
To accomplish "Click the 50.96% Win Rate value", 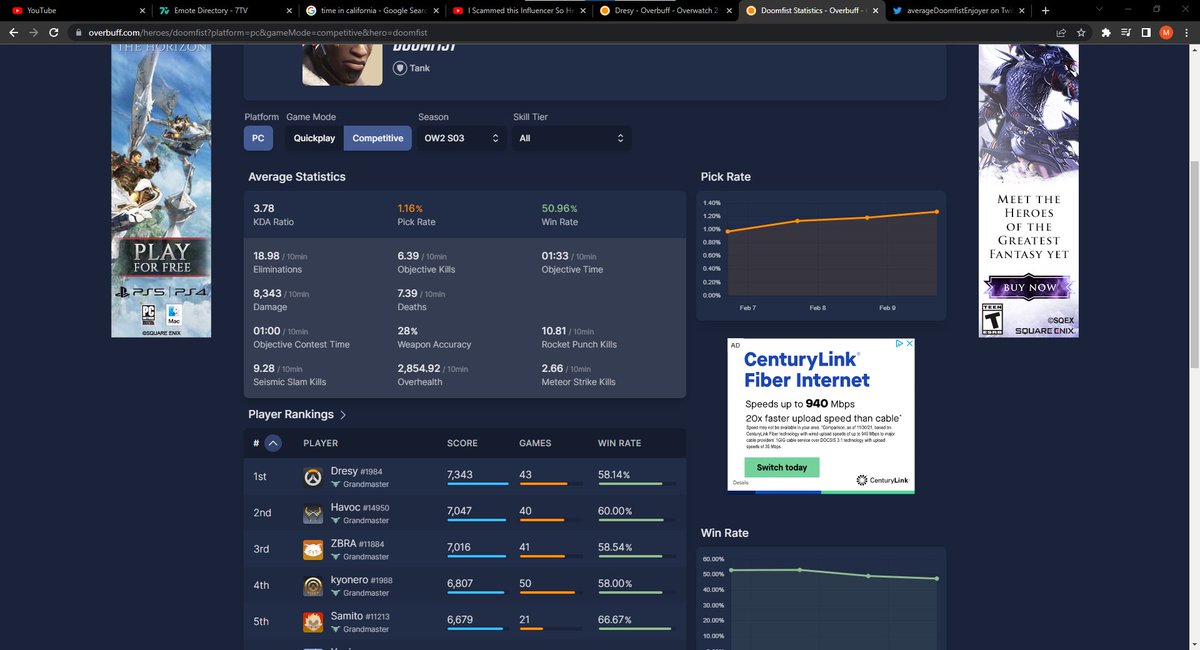I will [559, 208].
